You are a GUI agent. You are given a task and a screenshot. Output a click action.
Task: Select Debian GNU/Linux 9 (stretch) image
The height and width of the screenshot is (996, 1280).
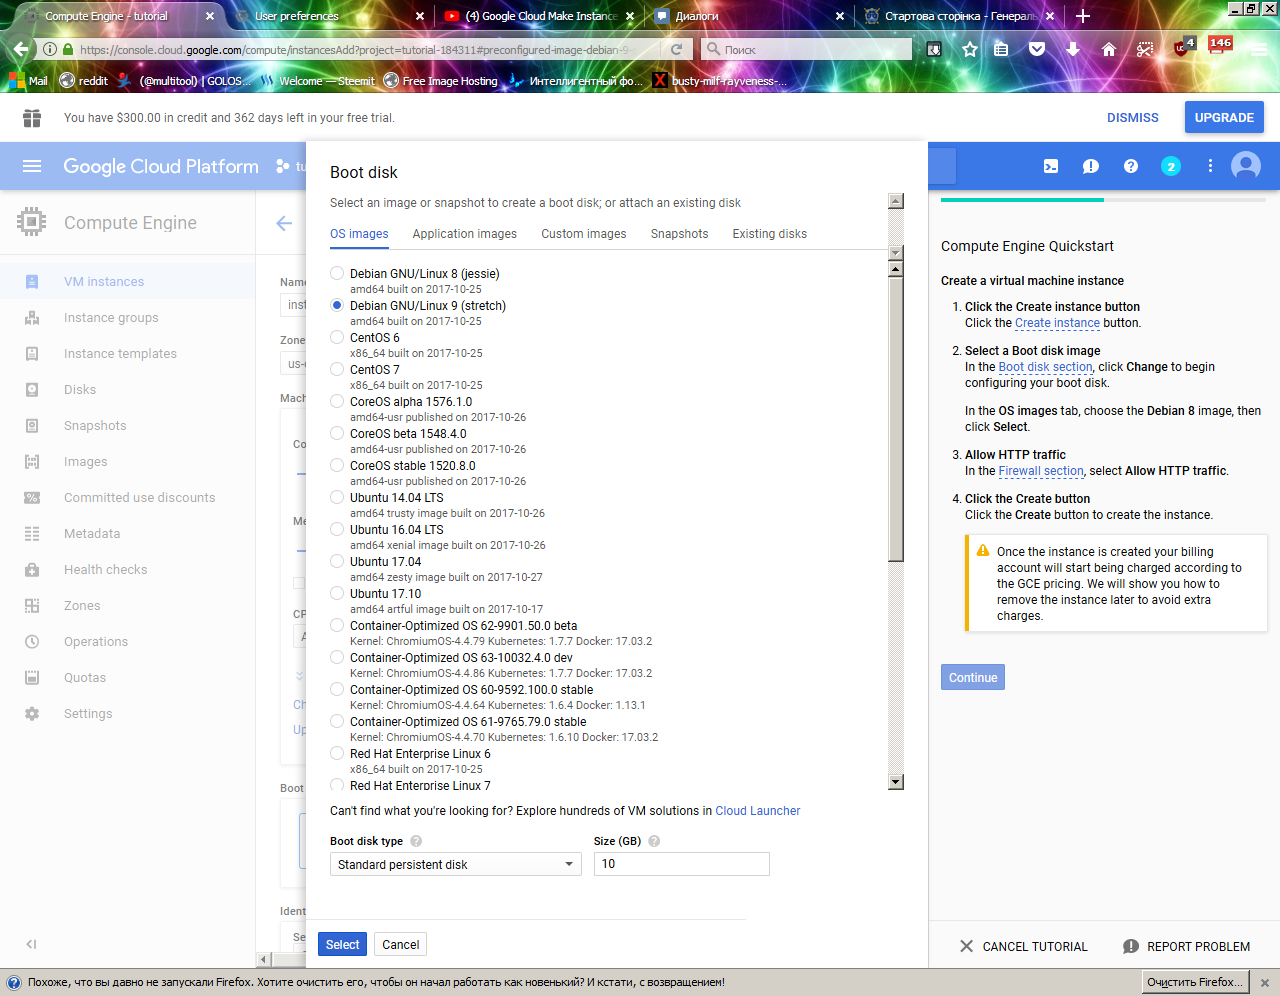(337, 305)
